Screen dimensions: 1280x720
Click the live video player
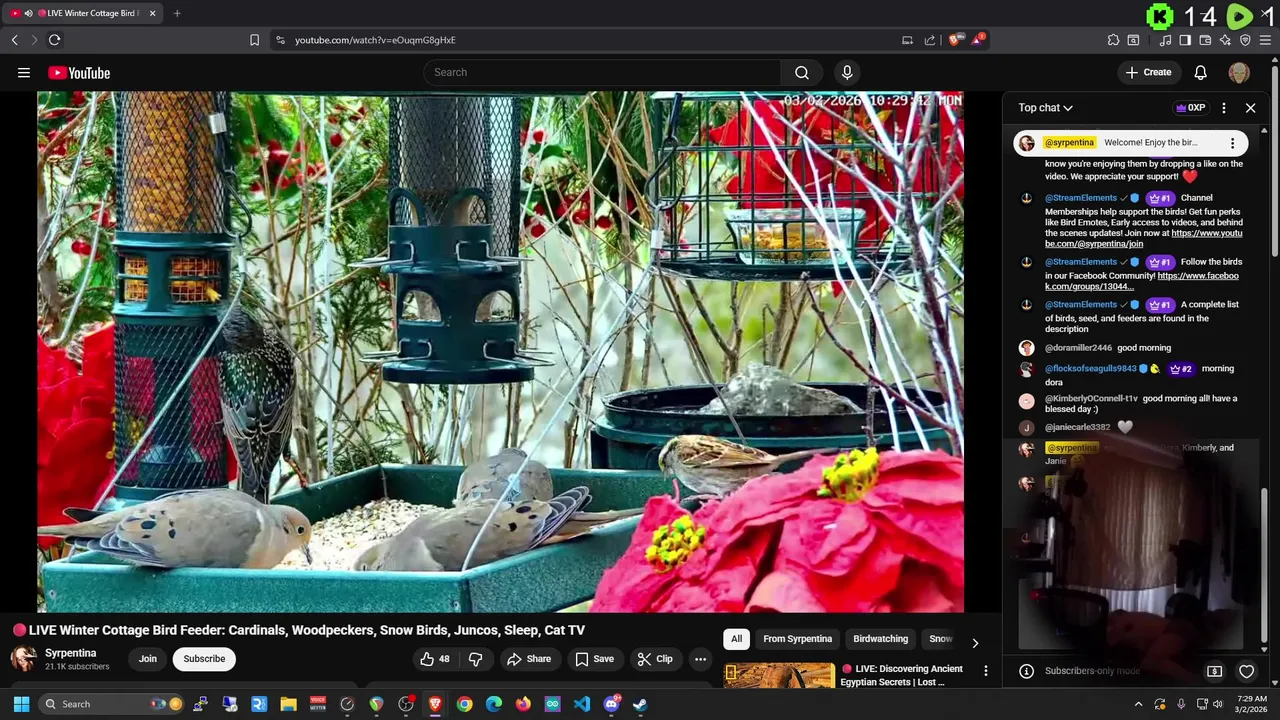[500, 352]
